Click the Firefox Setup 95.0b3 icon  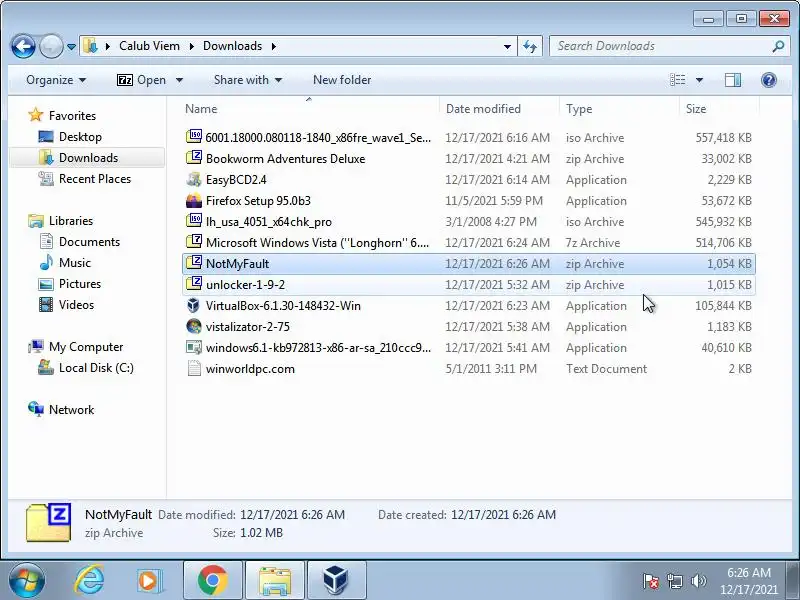point(194,200)
